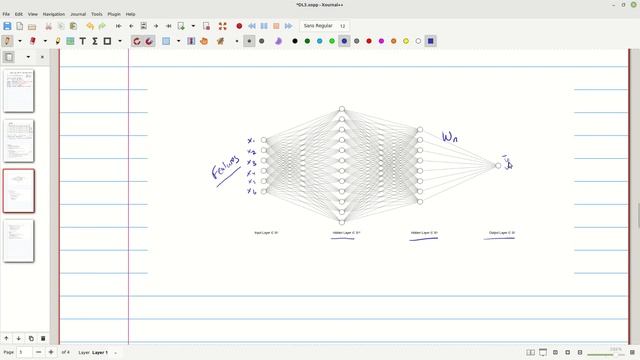Select the Highlighter tool

(58, 41)
